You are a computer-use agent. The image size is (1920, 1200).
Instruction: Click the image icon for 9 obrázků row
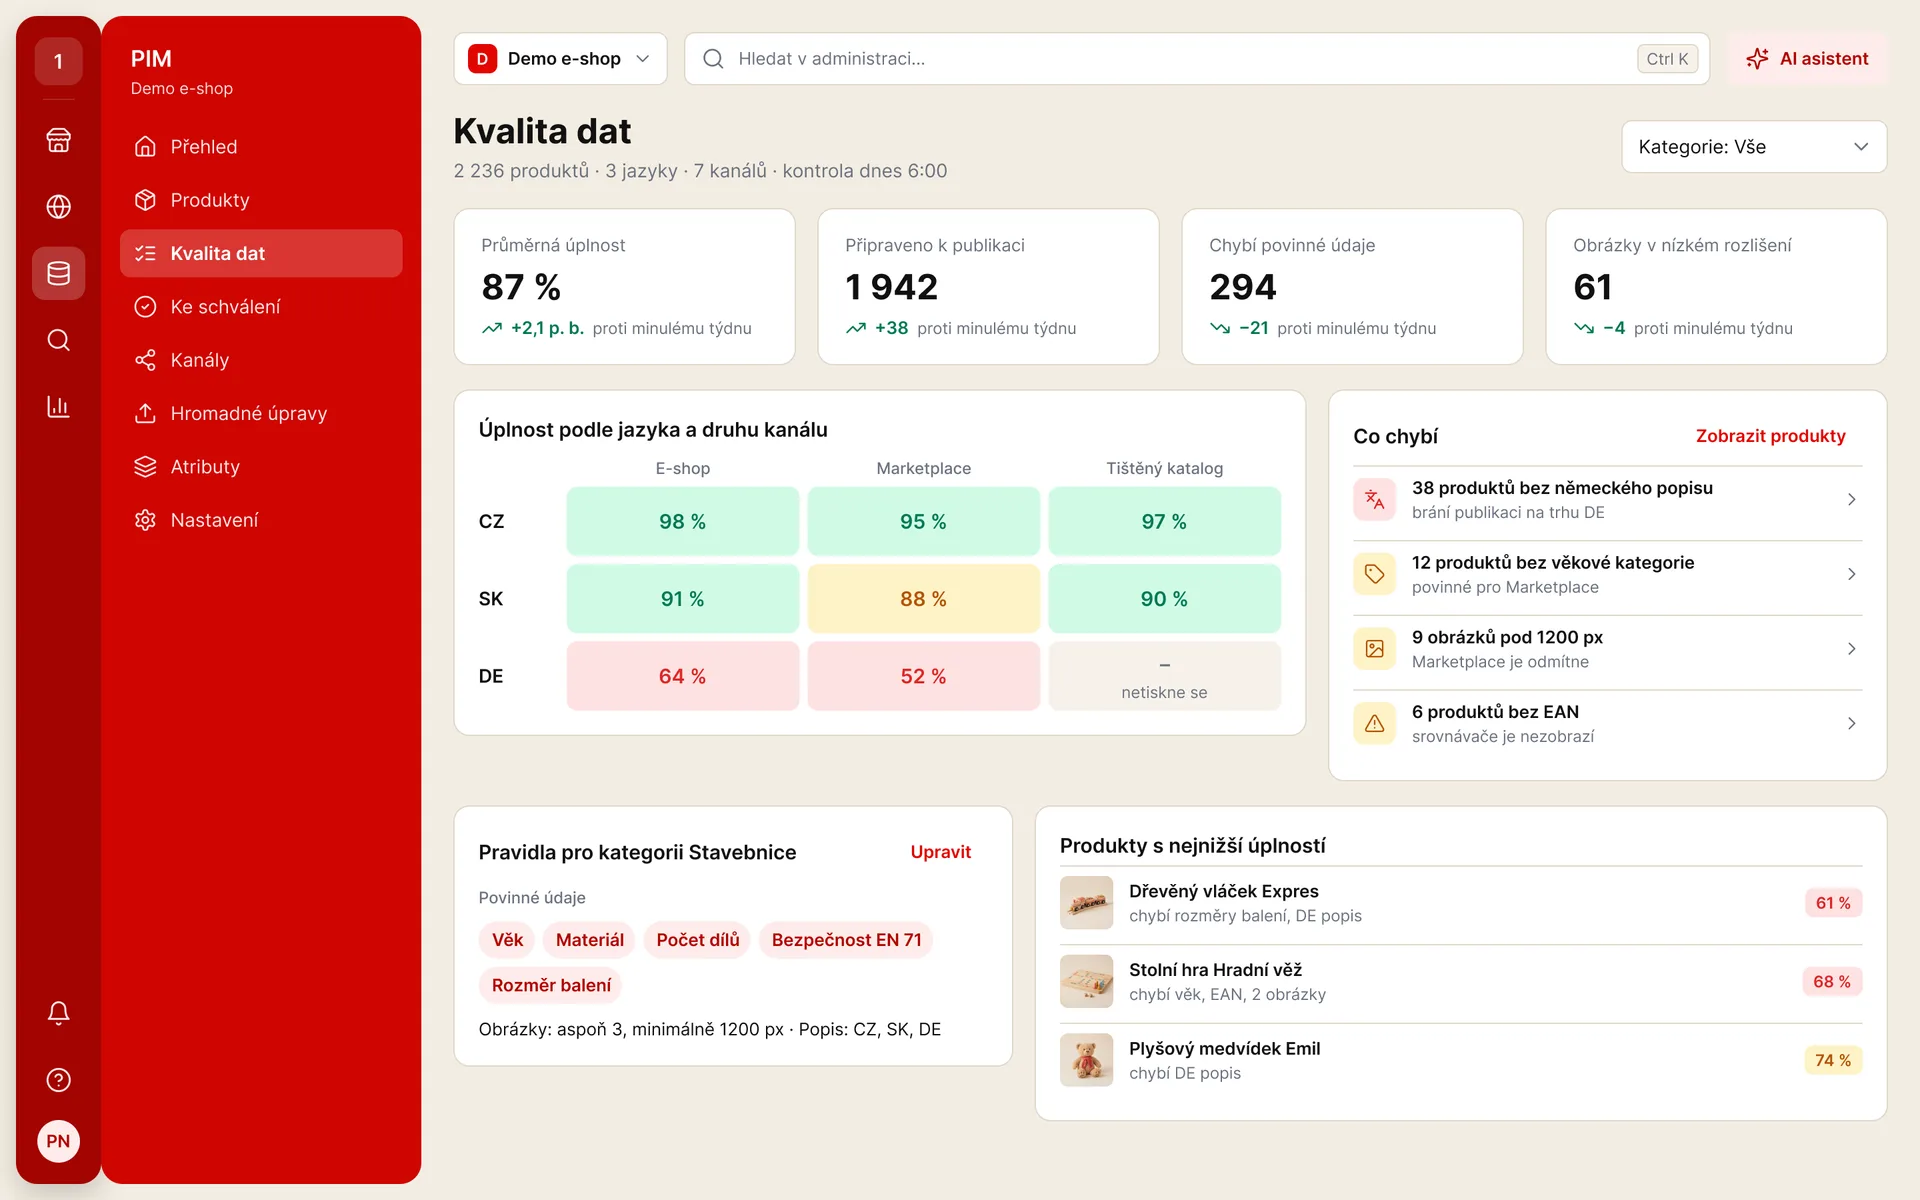(x=1374, y=649)
